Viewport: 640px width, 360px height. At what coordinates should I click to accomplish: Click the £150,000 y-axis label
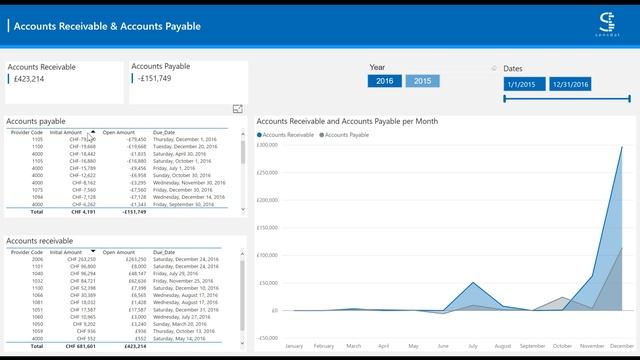point(267,227)
